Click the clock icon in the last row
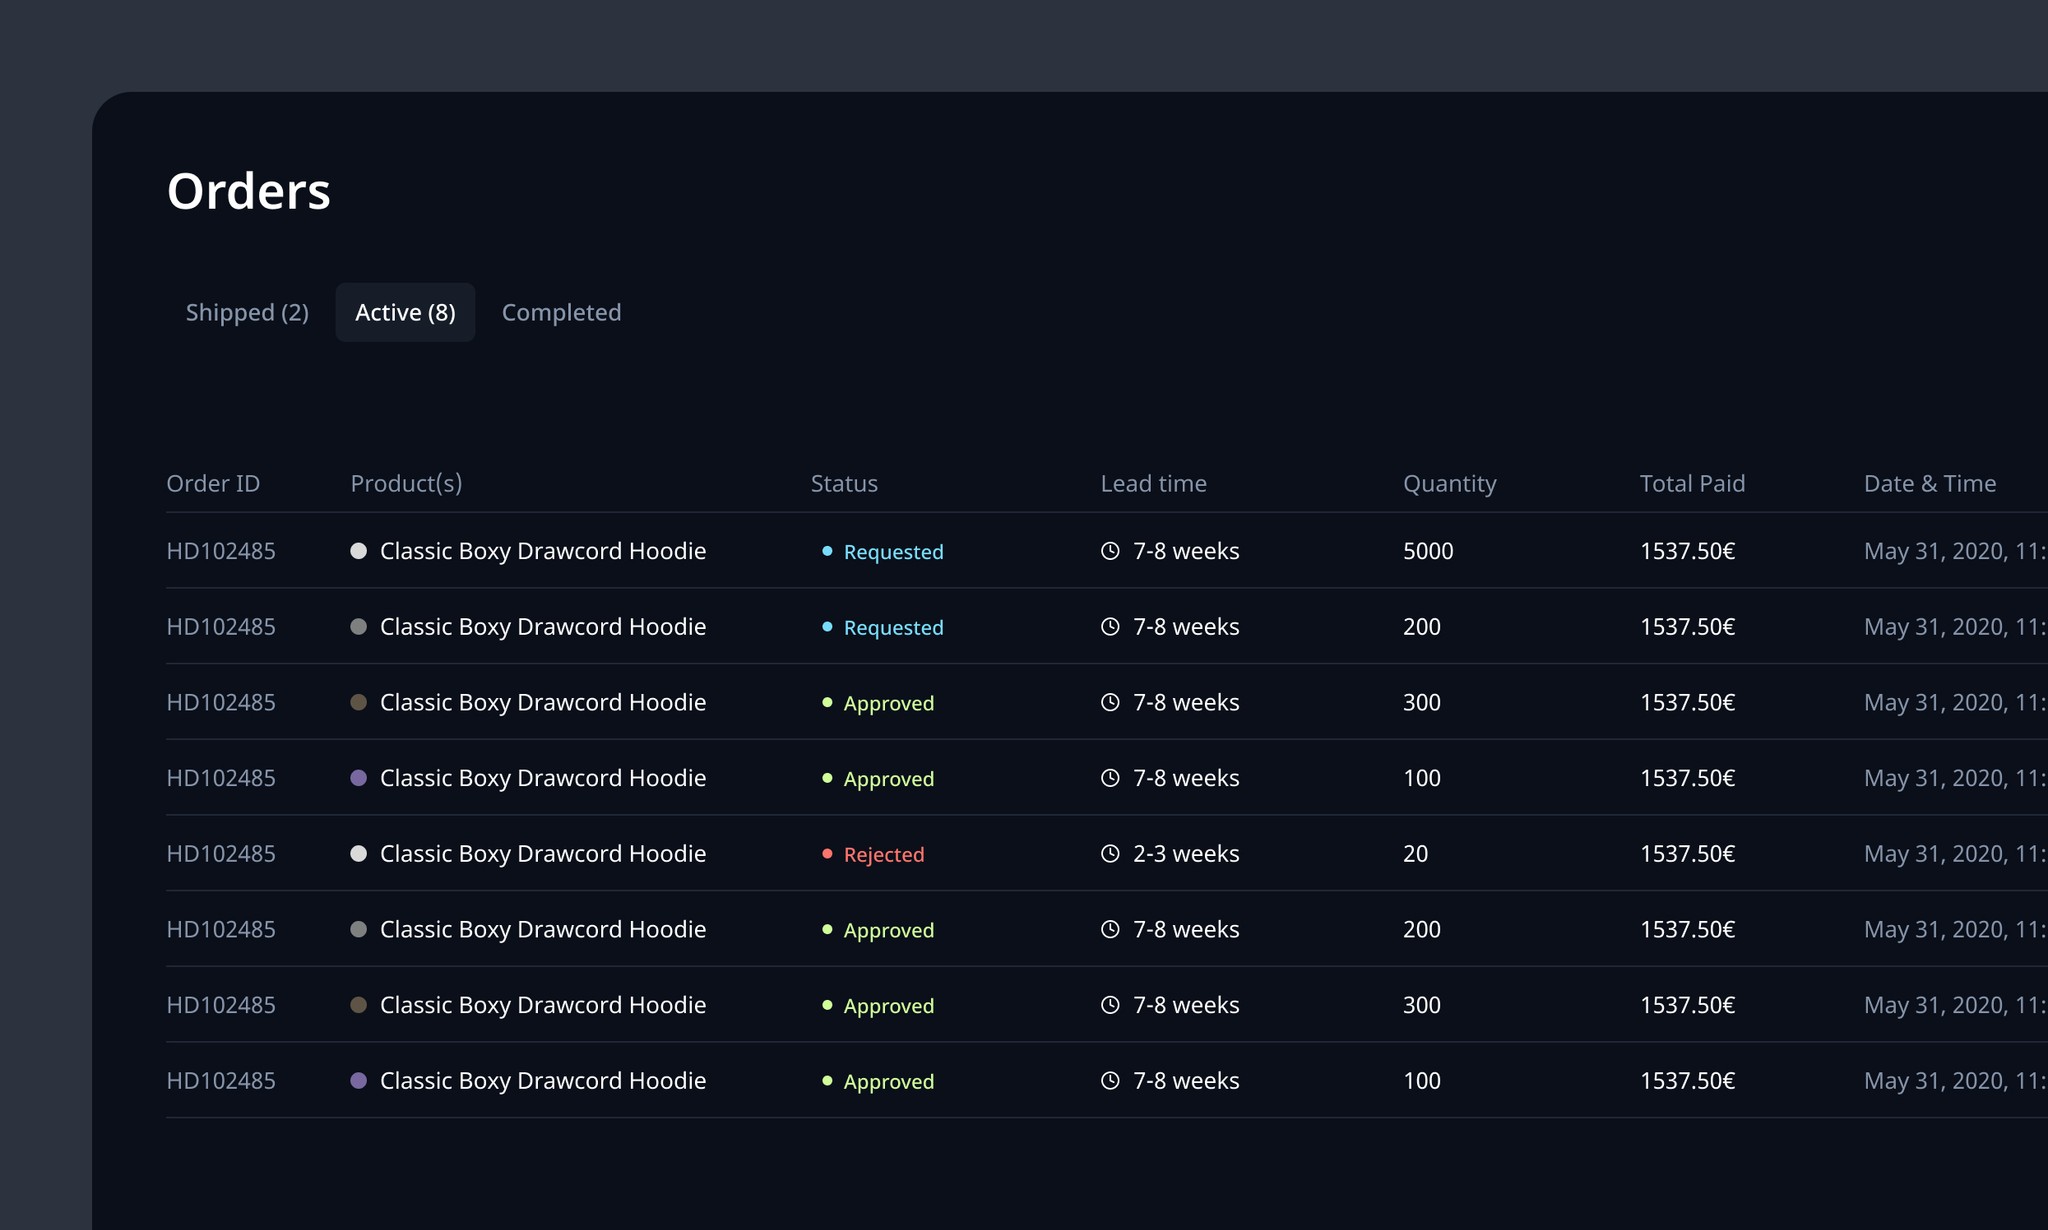 pos(1110,1081)
